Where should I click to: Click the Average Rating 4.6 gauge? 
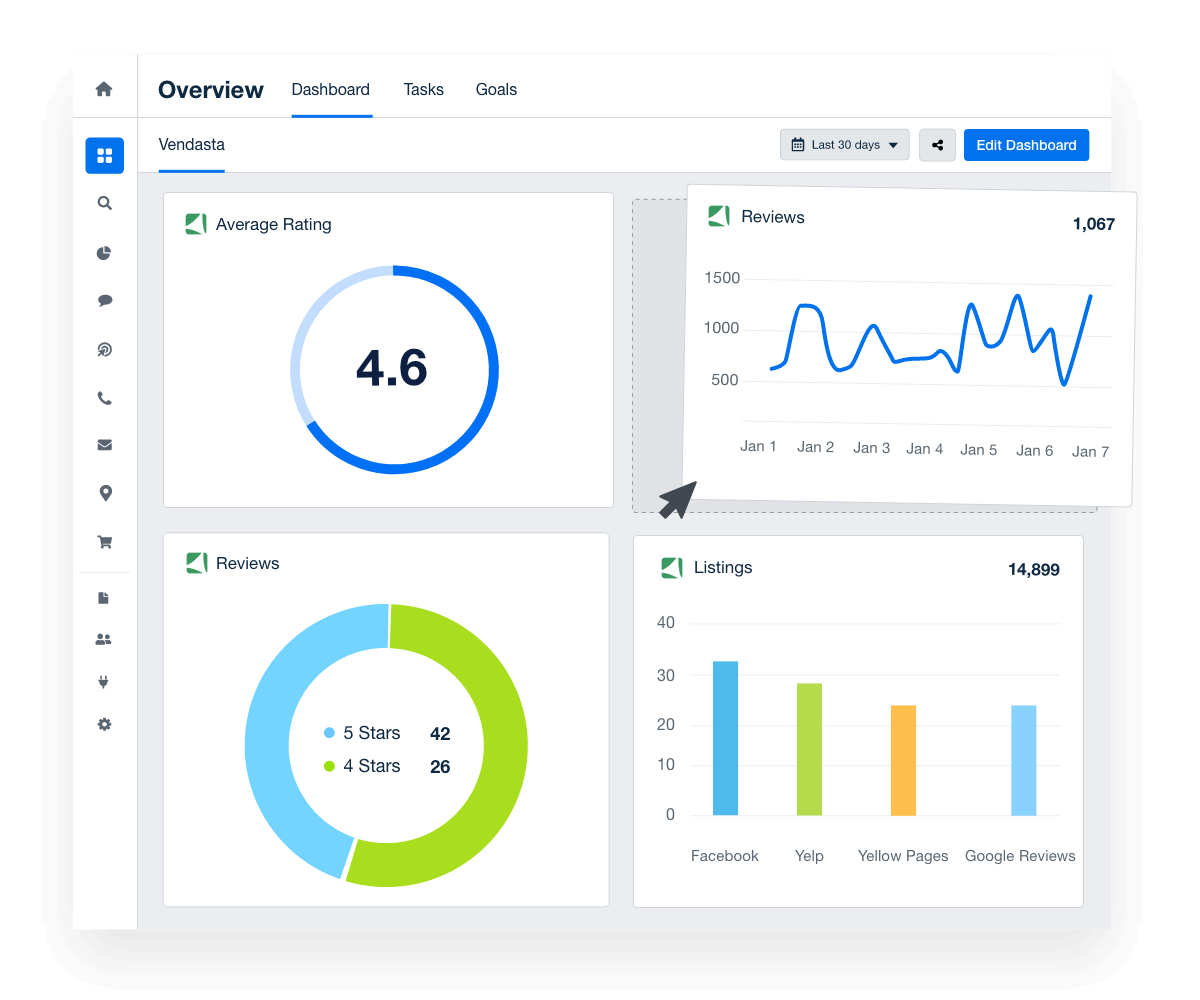(393, 369)
